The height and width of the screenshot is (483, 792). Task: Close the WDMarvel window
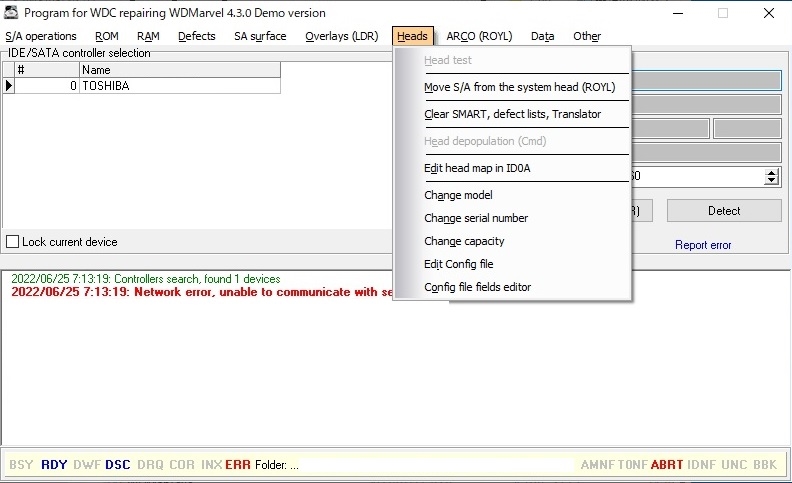click(769, 13)
